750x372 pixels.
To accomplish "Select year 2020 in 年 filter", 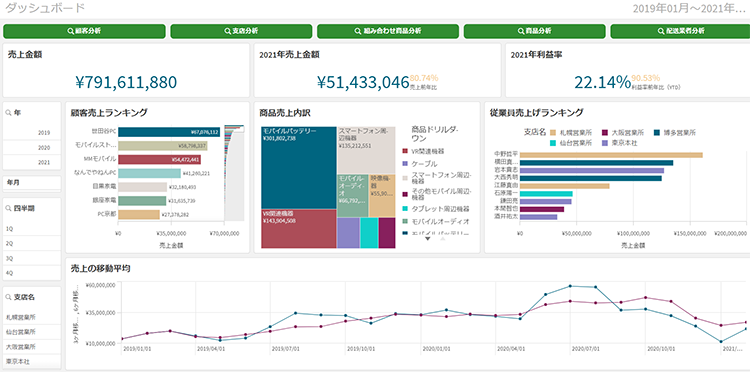I will [32, 148].
